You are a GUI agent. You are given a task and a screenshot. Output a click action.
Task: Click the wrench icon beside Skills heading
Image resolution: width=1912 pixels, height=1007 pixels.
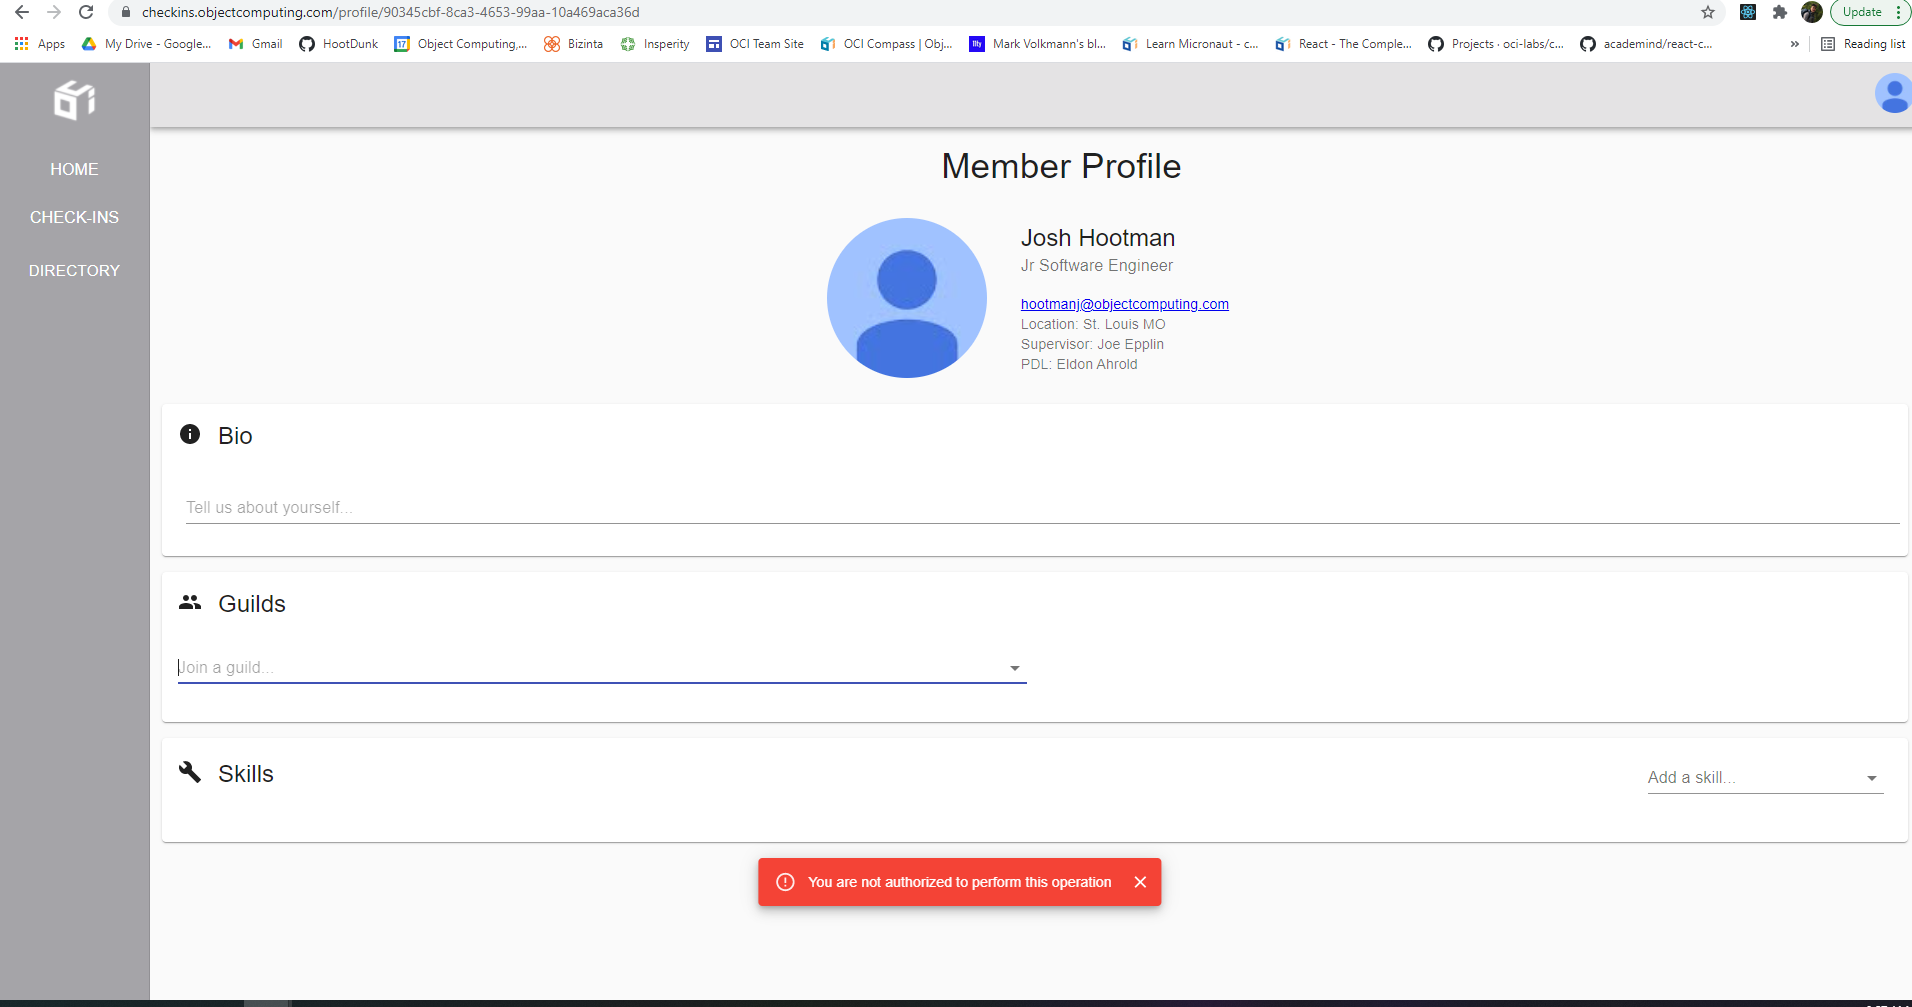[189, 772]
